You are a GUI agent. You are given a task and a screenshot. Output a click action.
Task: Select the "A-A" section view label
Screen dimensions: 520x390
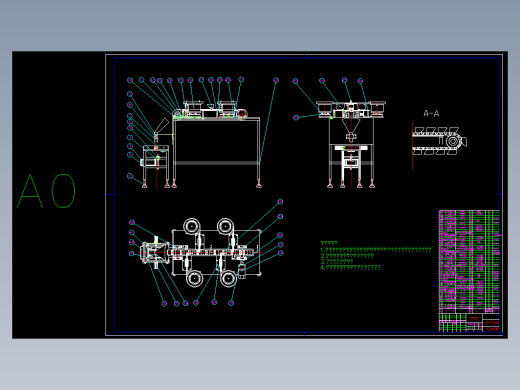coord(431,114)
